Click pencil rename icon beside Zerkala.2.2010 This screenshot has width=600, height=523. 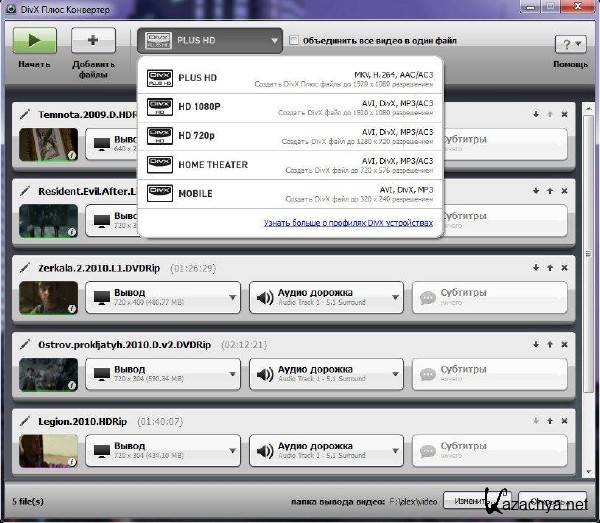26,268
